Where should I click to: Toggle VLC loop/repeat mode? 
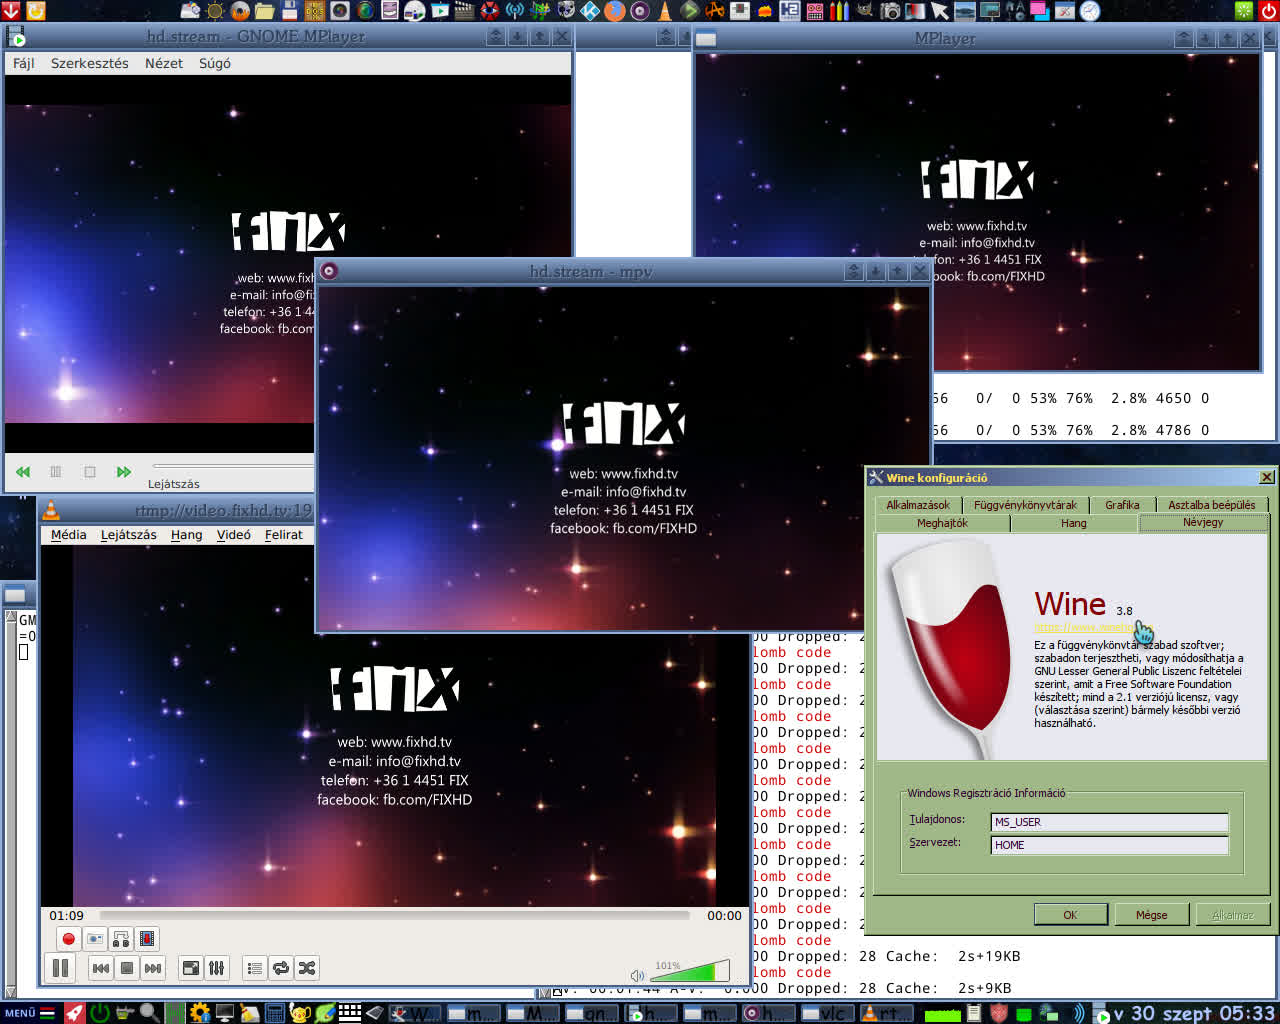tap(281, 968)
